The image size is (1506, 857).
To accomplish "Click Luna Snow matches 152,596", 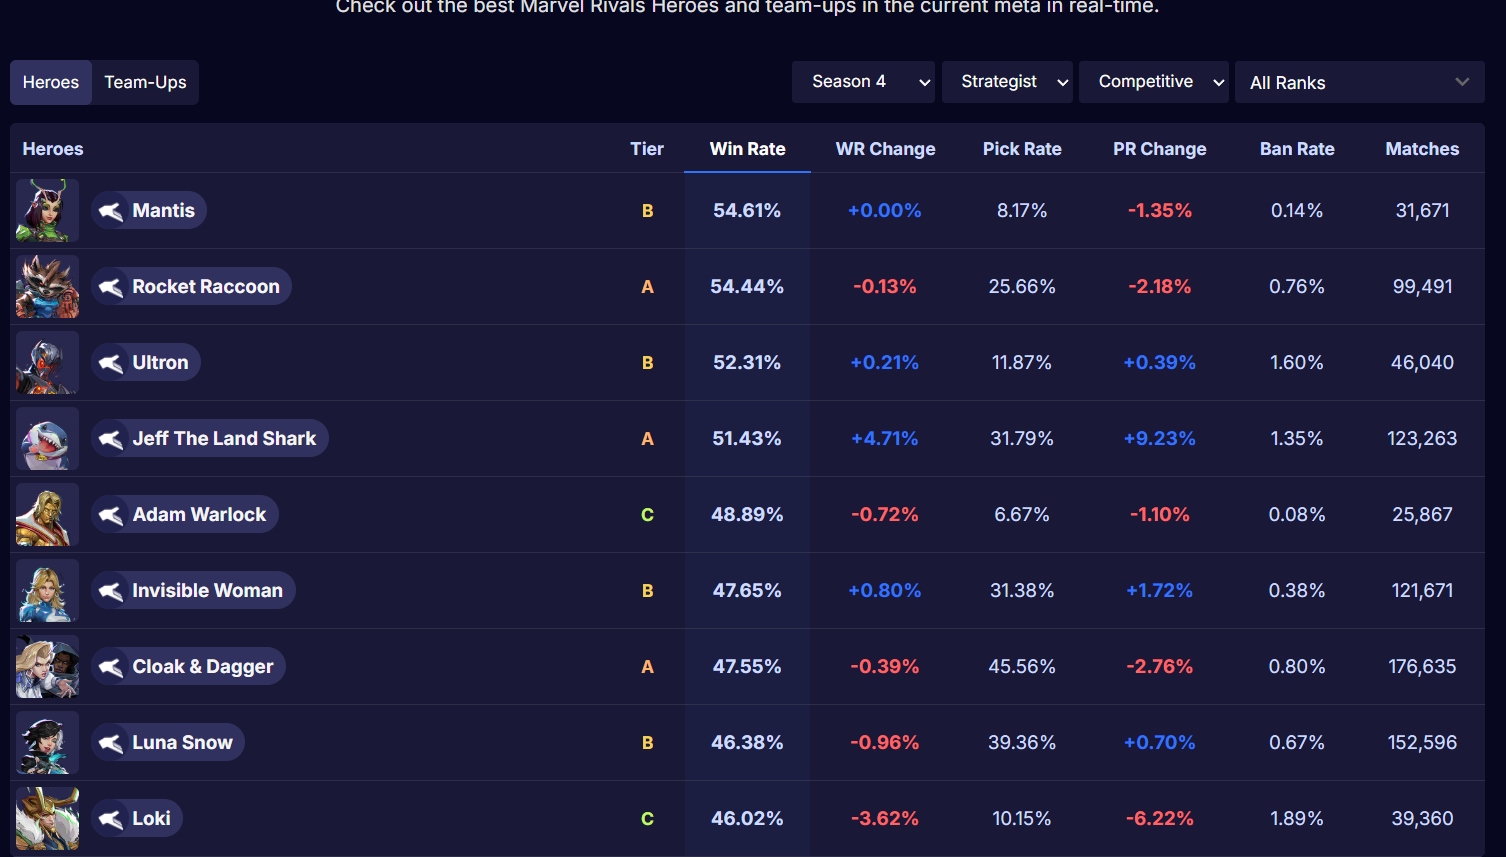I will tap(1422, 742).
